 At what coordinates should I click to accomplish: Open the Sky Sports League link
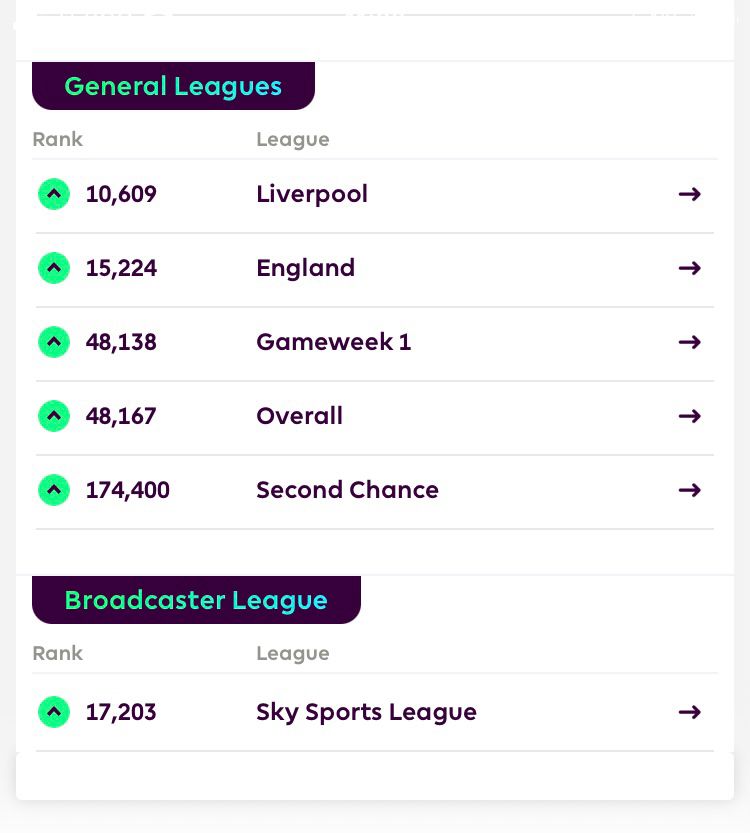(x=367, y=712)
